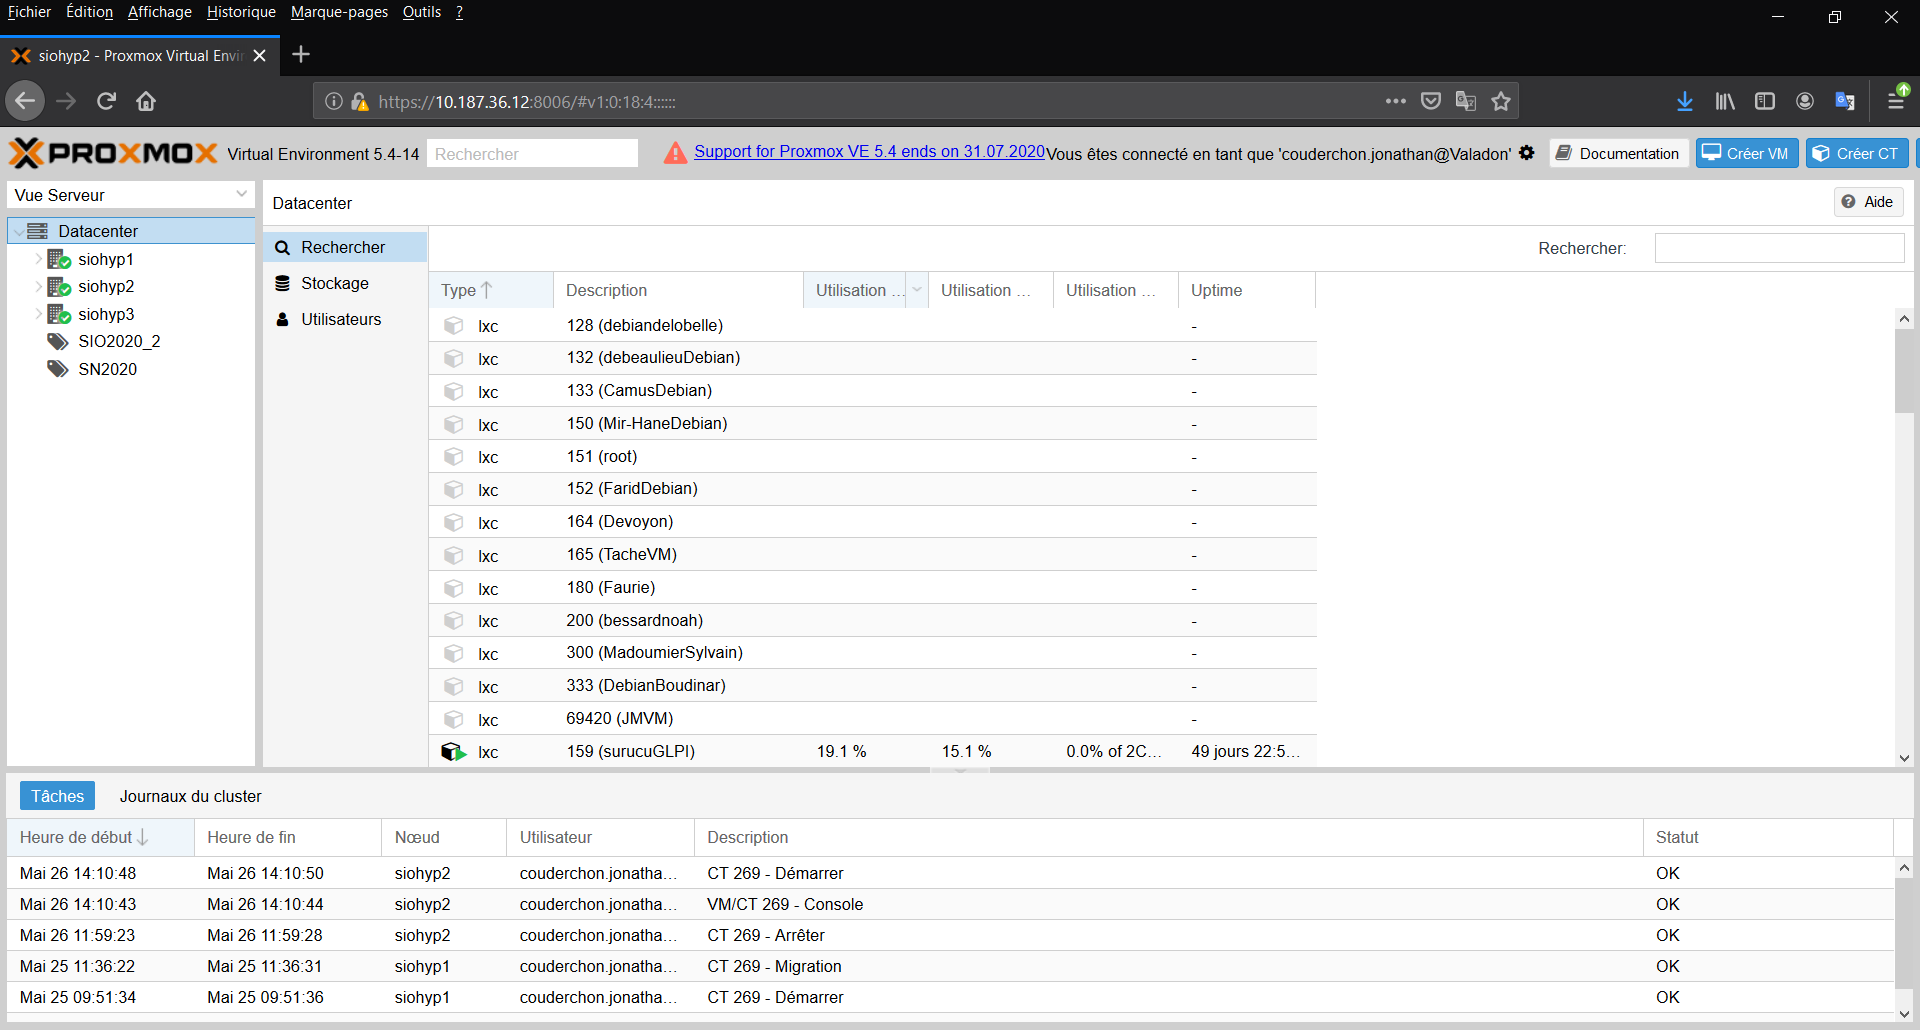Select the Rechercher panel item
The image size is (1920, 1030).
tap(345, 247)
